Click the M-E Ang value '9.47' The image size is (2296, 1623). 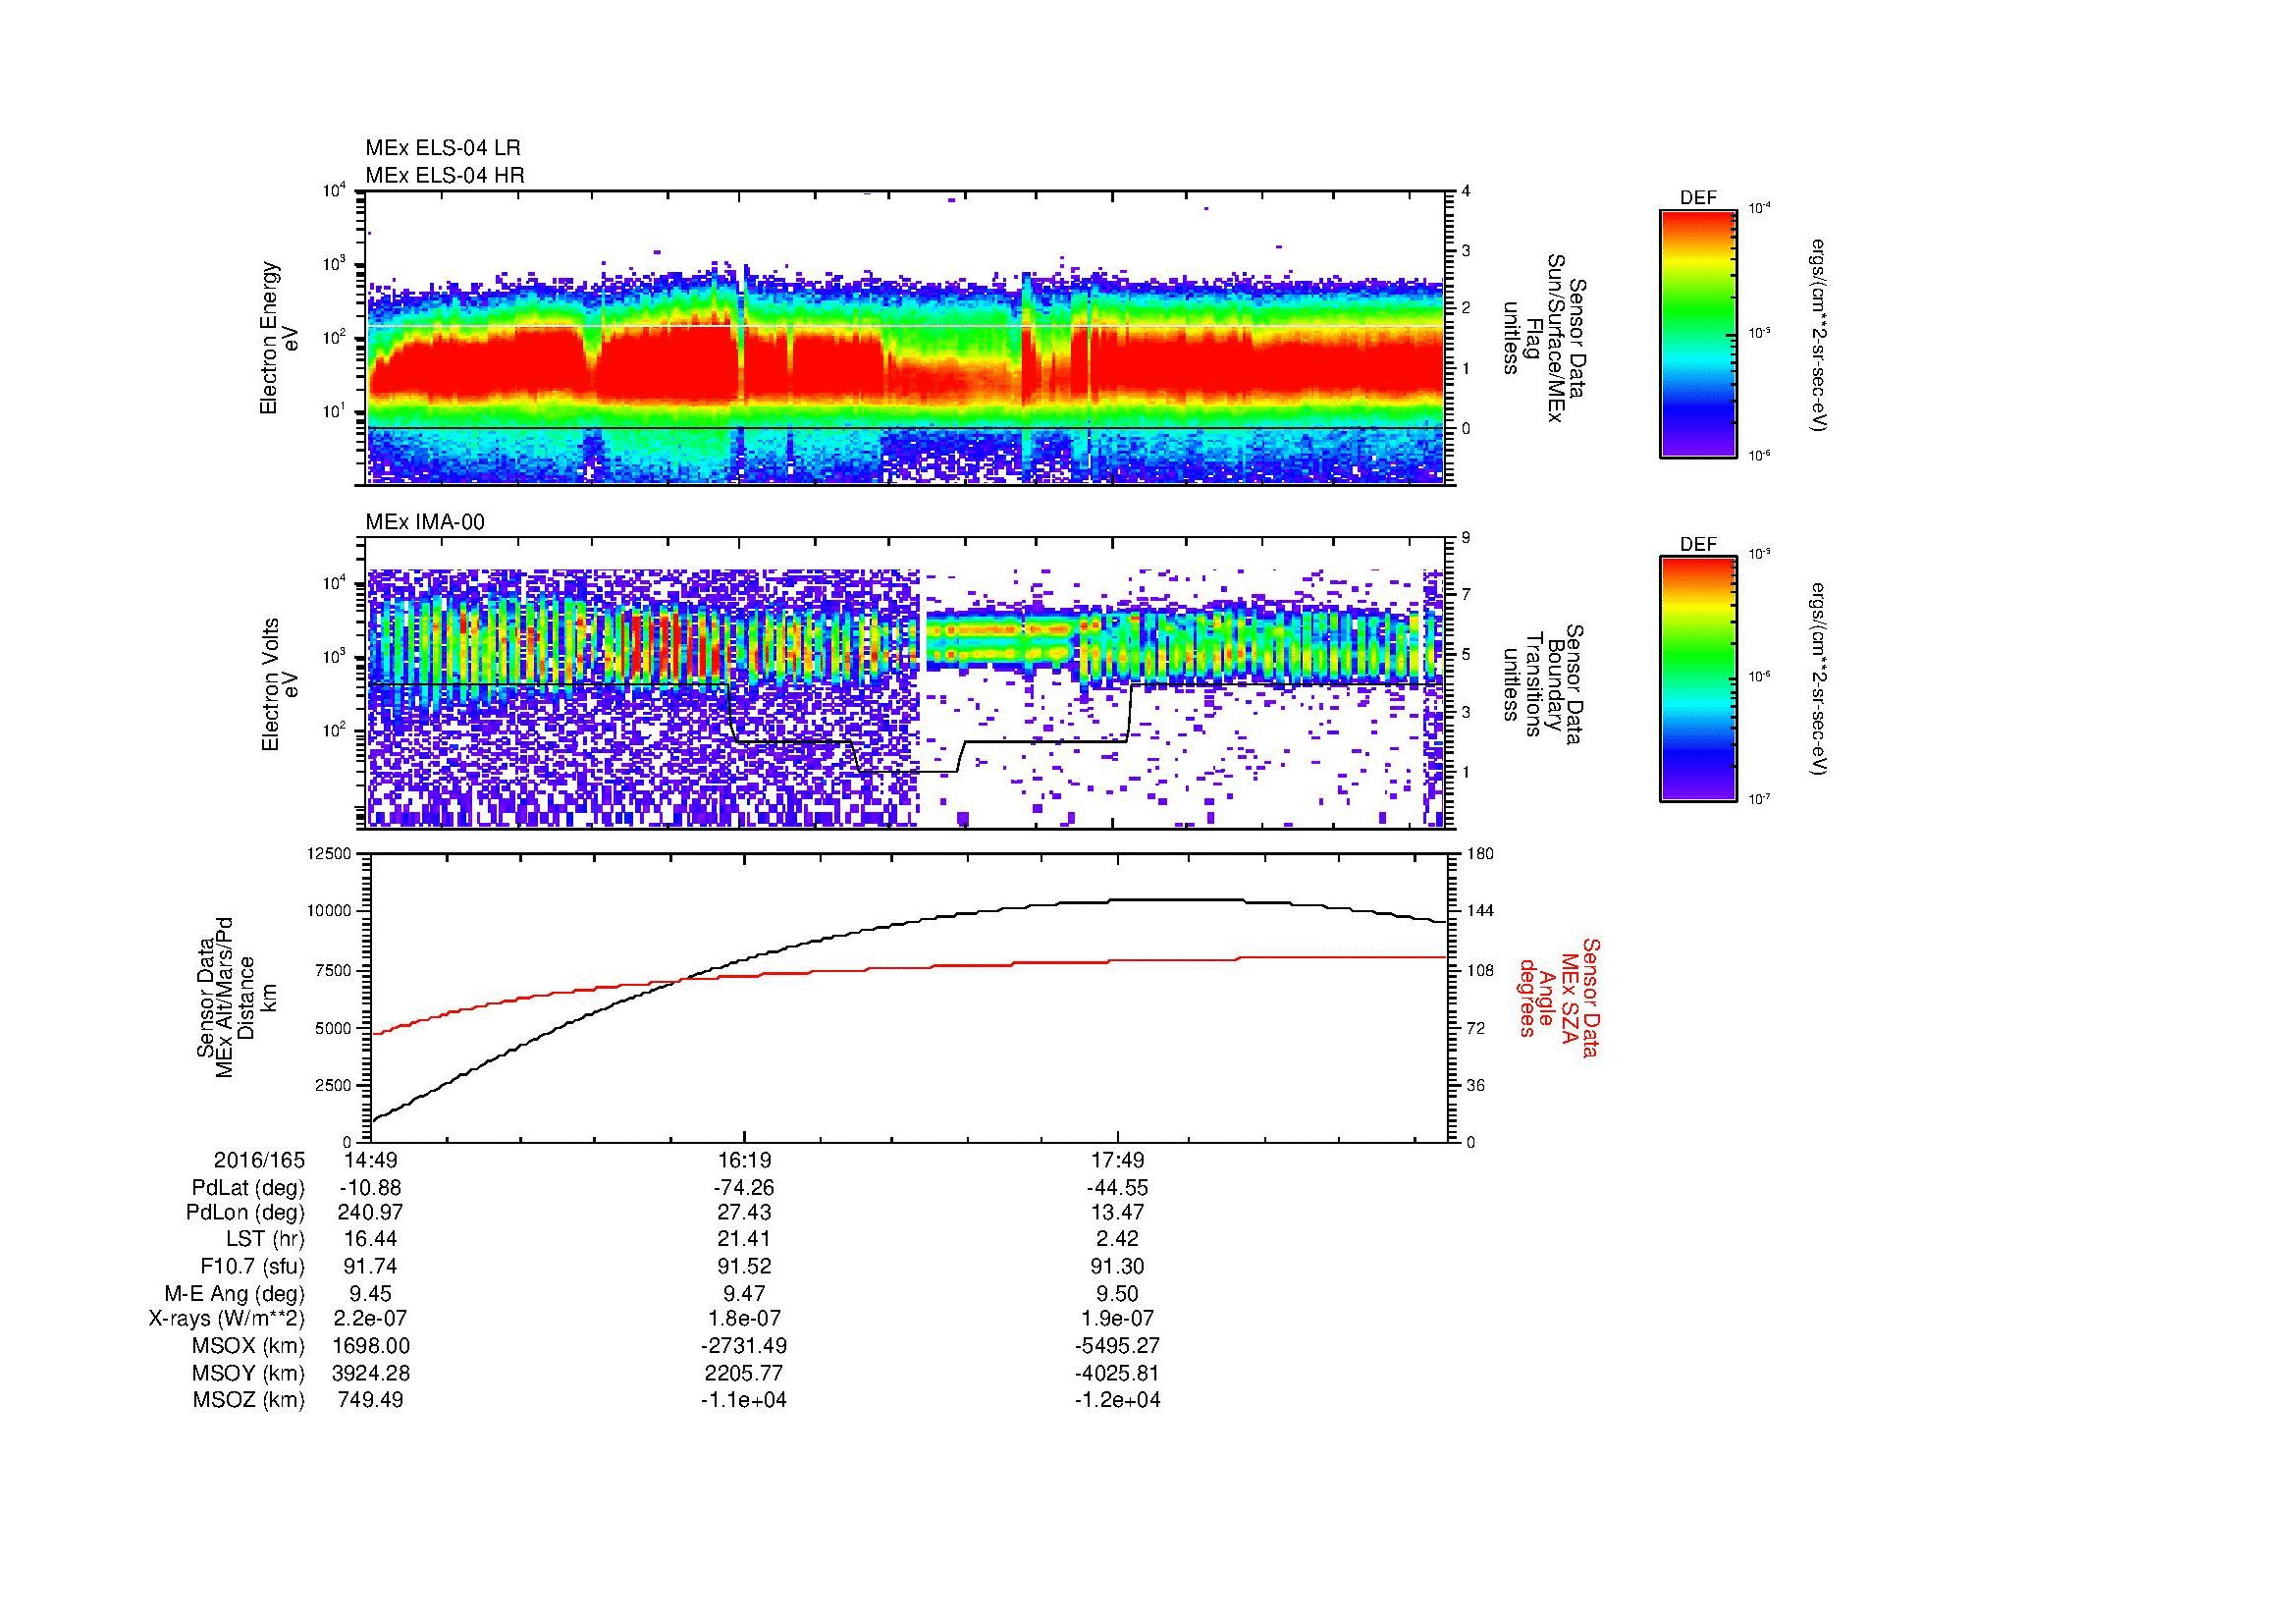(x=744, y=1293)
